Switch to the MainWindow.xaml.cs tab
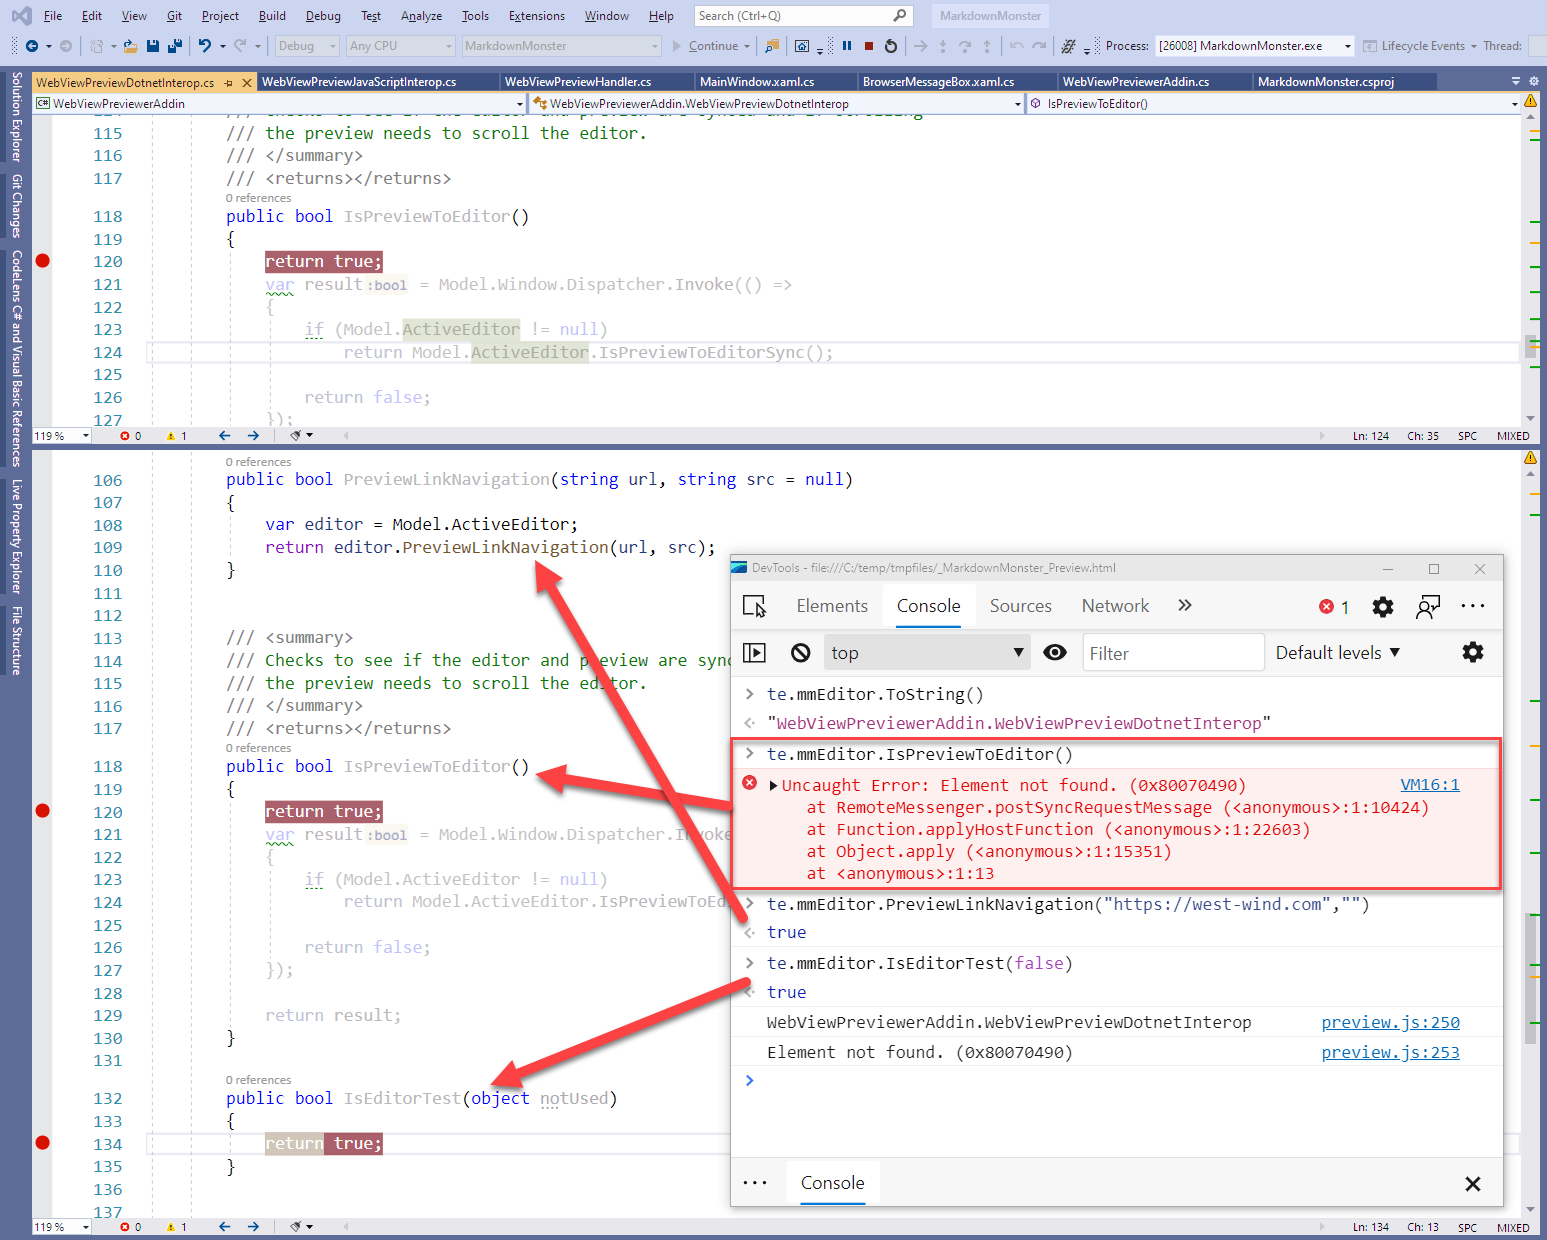Image resolution: width=1547 pixels, height=1240 pixels. tap(757, 82)
